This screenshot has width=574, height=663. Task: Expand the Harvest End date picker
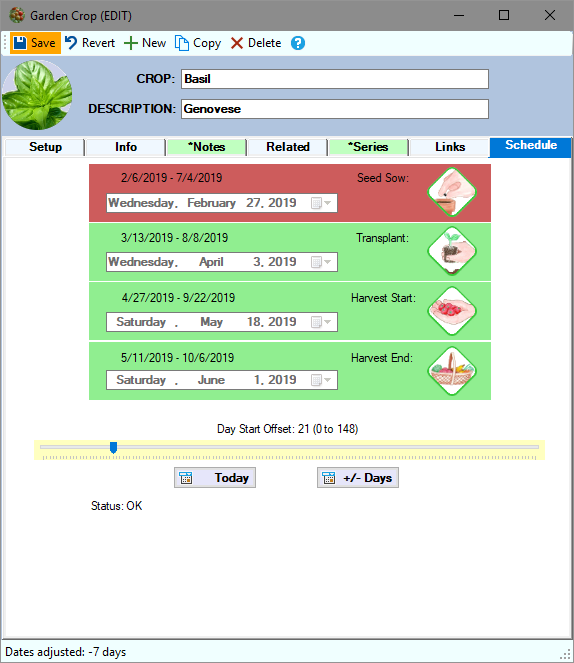(321, 380)
